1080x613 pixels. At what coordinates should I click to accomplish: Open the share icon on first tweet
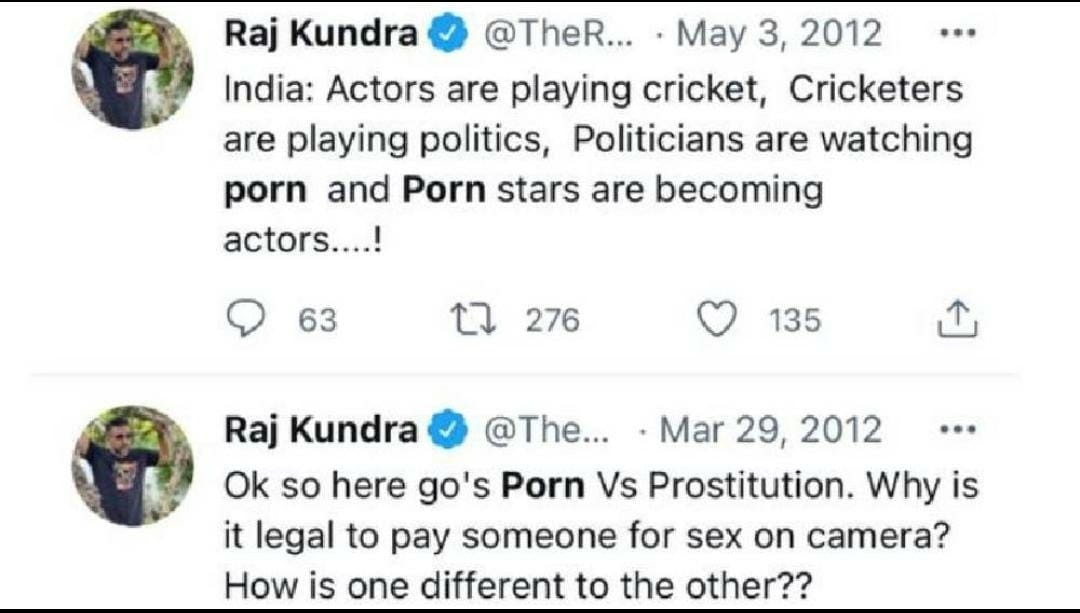point(957,320)
